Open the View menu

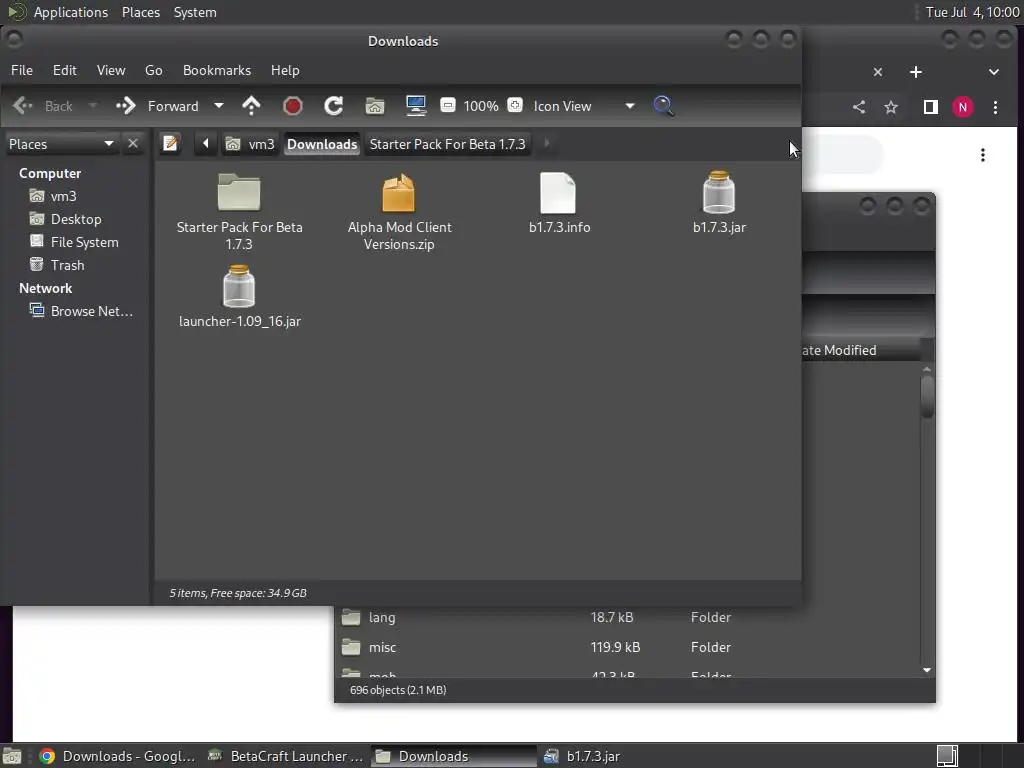(x=111, y=70)
